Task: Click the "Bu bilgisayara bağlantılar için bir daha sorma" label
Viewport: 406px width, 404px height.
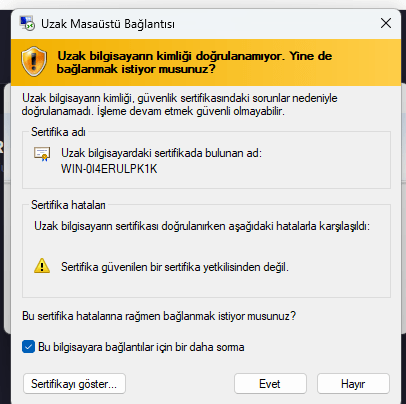Action: point(141,347)
